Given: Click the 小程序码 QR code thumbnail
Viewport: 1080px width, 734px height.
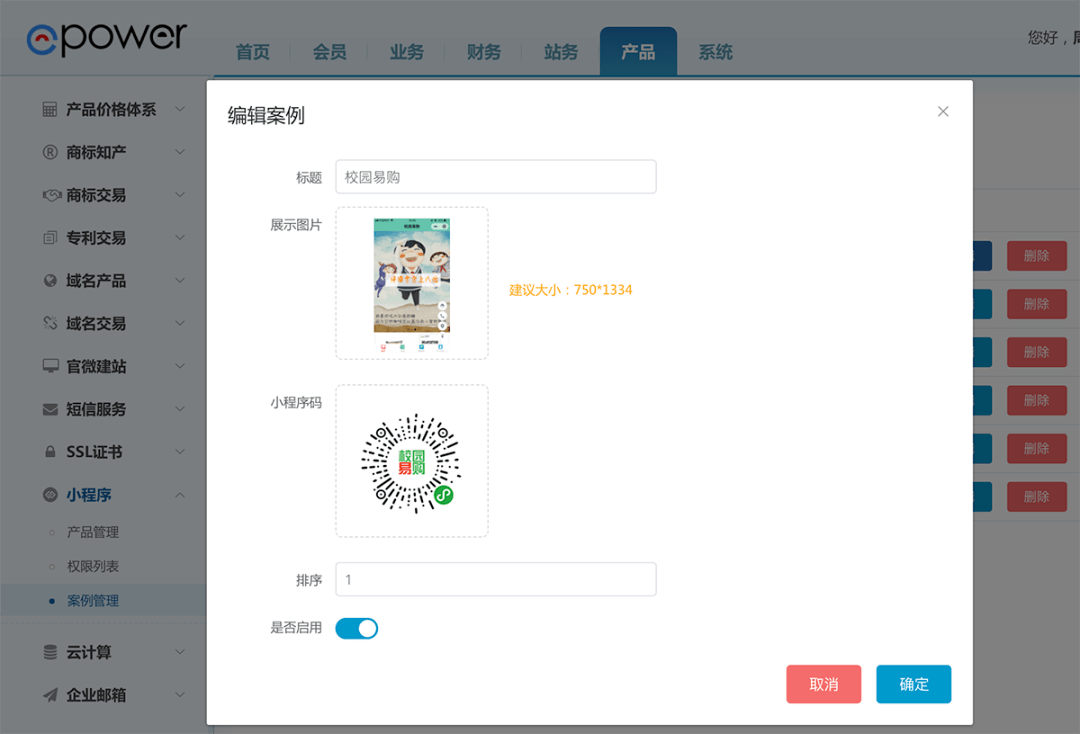Looking at the screenshot, I should 412,463.
